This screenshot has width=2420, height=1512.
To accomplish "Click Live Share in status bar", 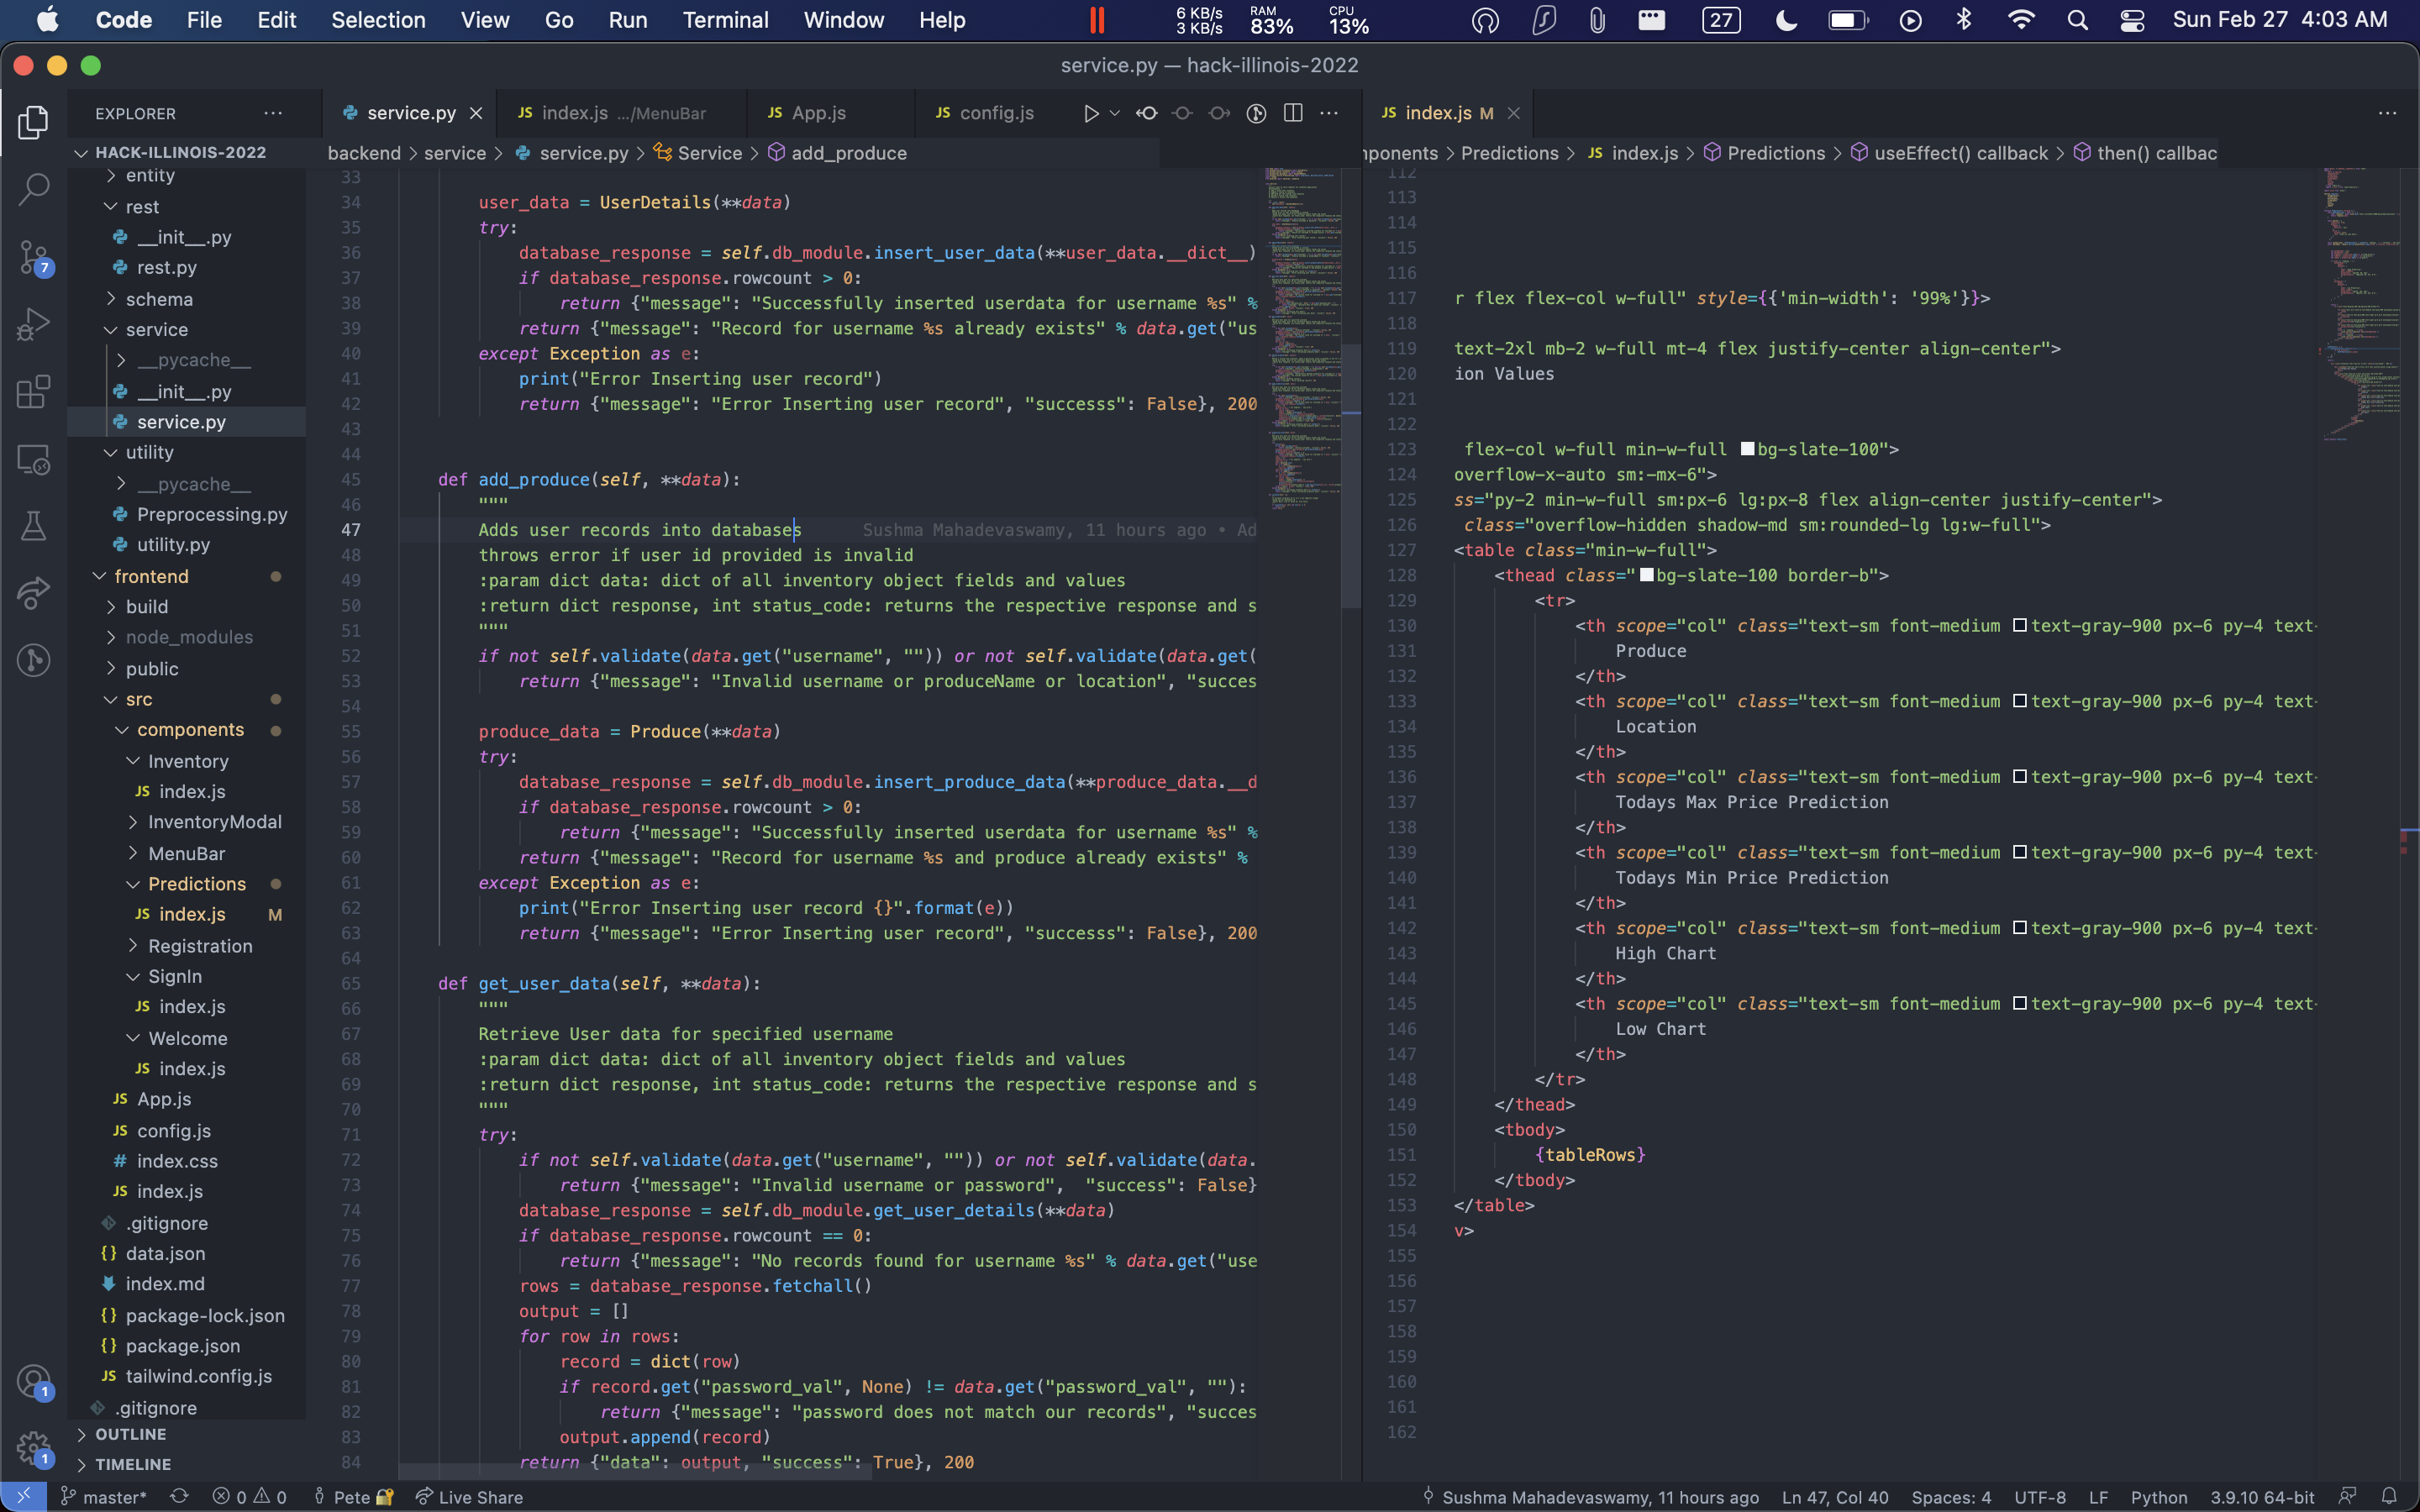I will point(470,1497).
